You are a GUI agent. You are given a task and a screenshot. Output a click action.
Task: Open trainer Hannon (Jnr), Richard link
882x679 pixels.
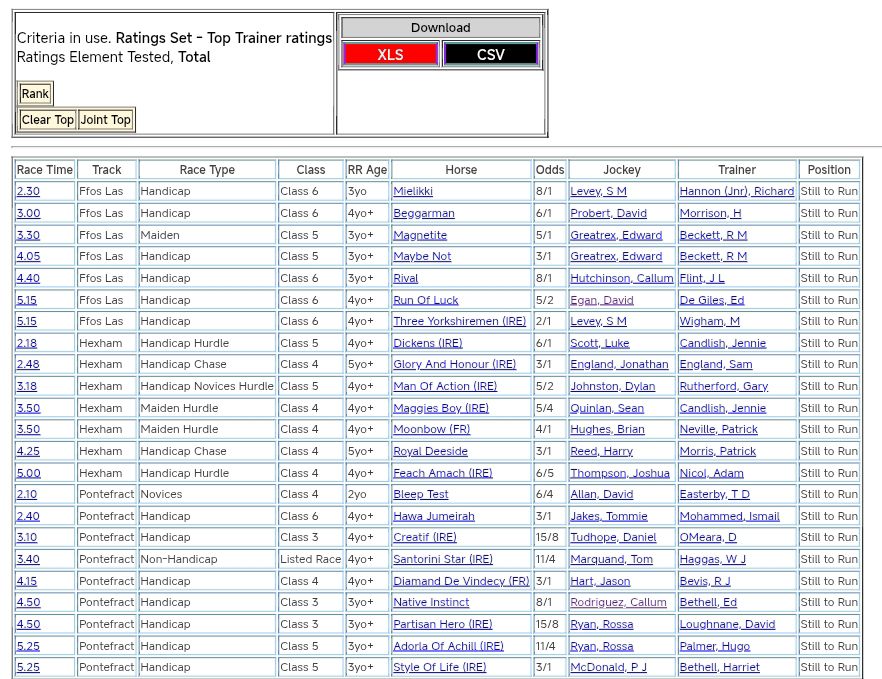(x=736, y=191)
